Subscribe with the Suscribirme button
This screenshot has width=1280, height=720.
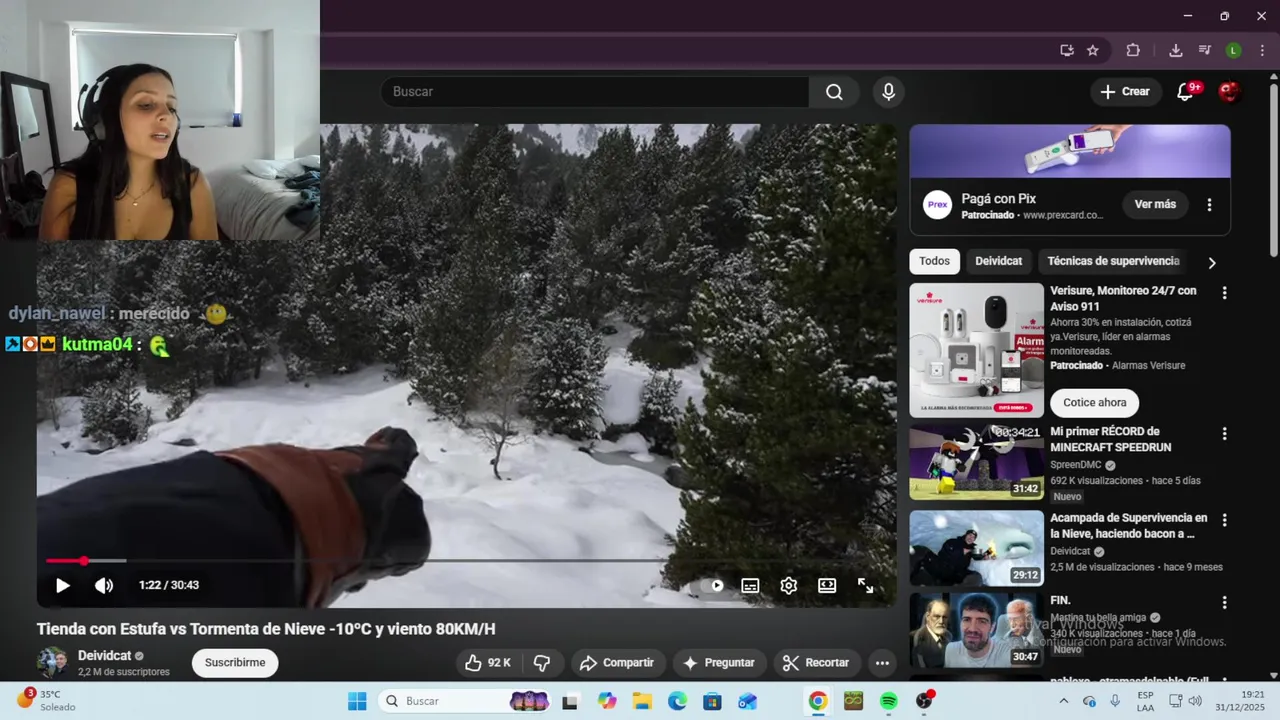235,663
